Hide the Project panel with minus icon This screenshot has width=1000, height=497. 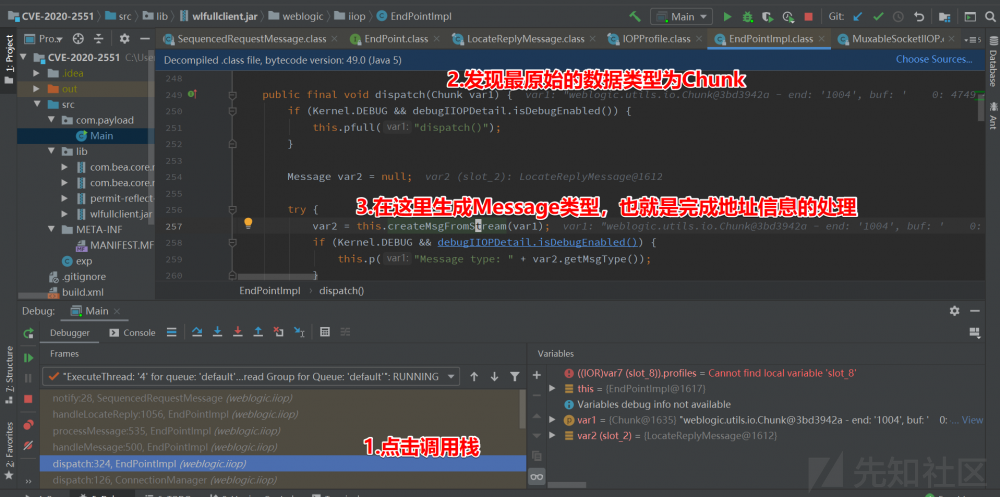pos(145,39)
